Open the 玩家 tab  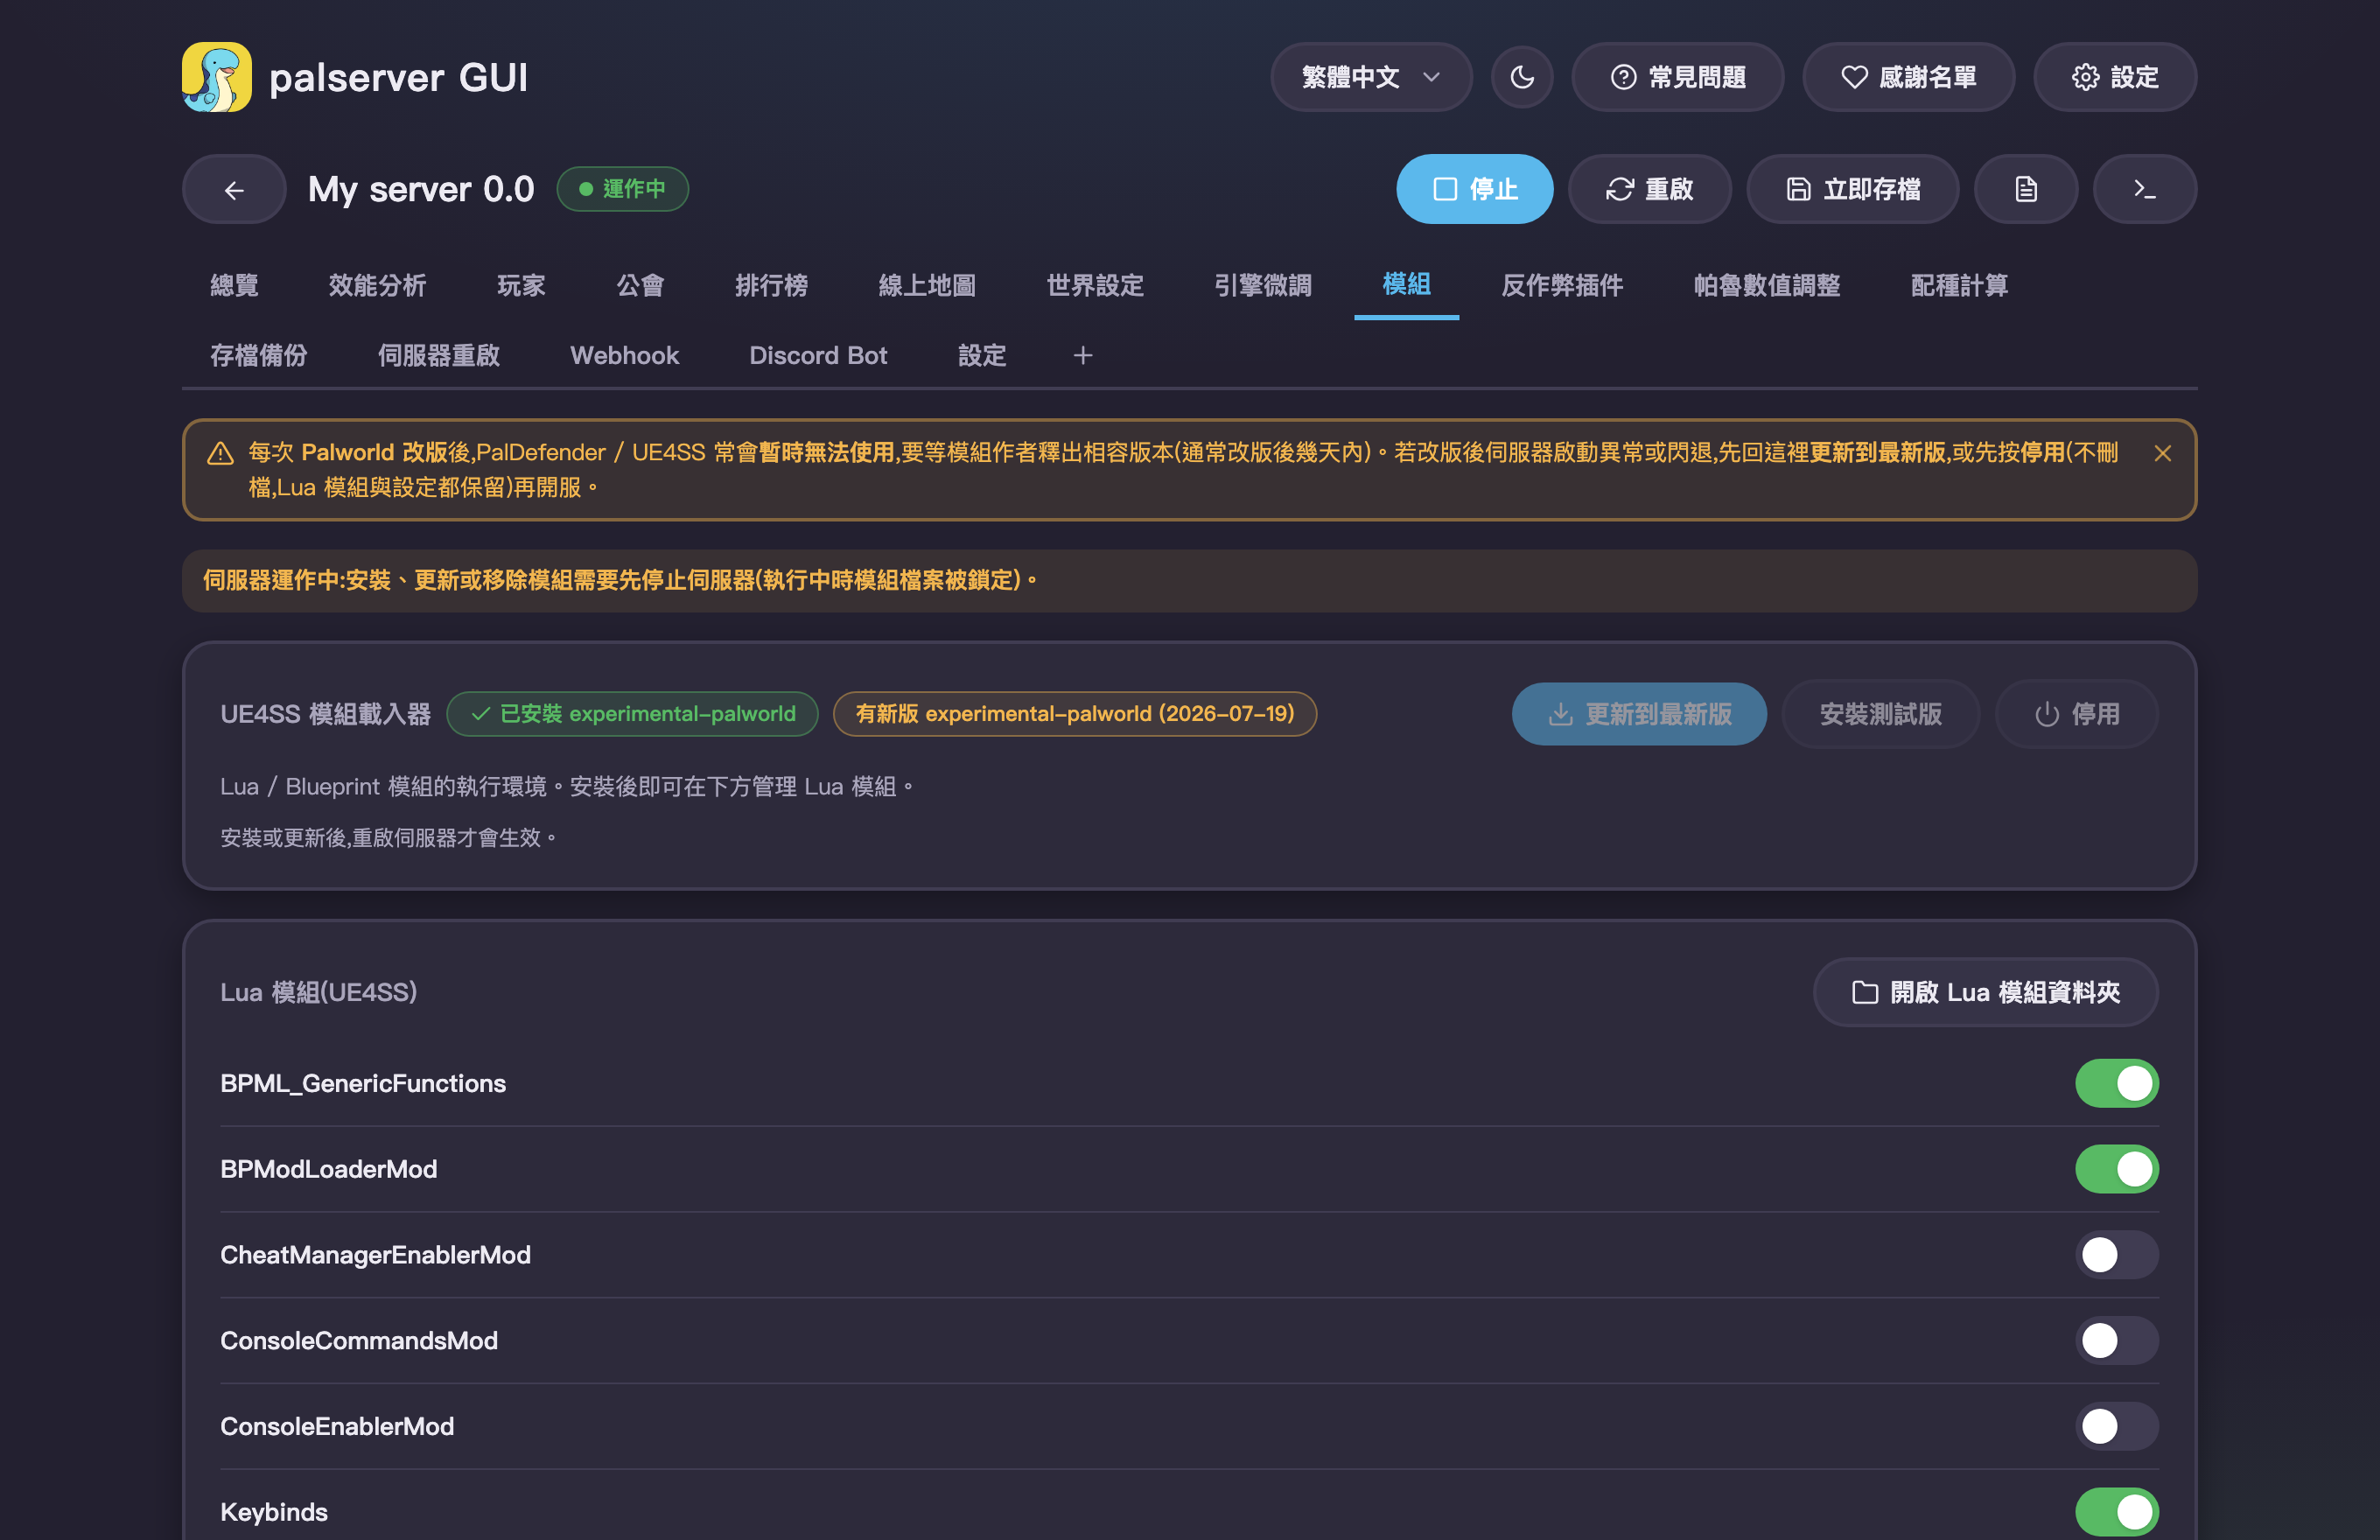[521, 285]
